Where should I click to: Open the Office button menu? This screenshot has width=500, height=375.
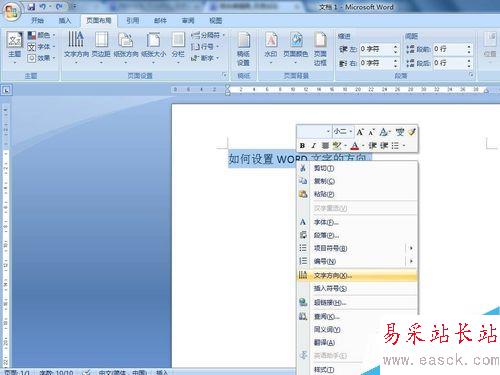[12, 11]
